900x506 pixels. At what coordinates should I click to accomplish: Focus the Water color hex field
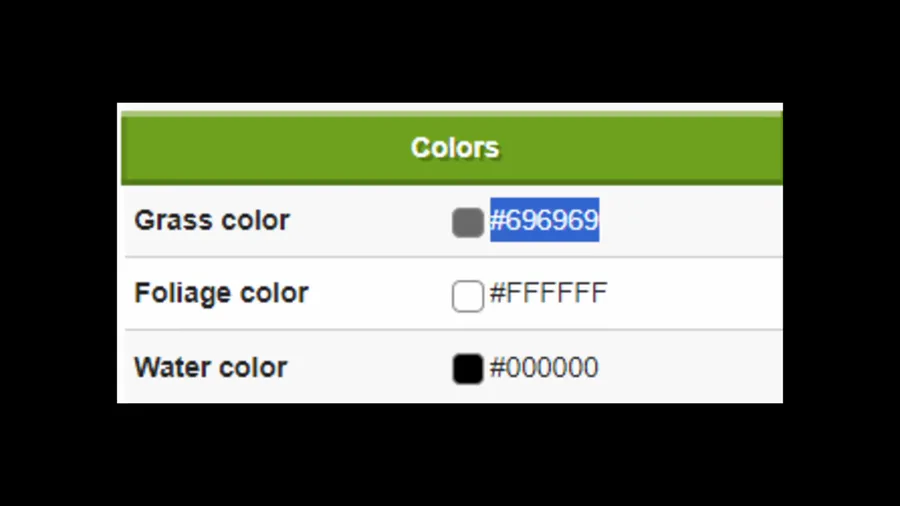(544, 368)
